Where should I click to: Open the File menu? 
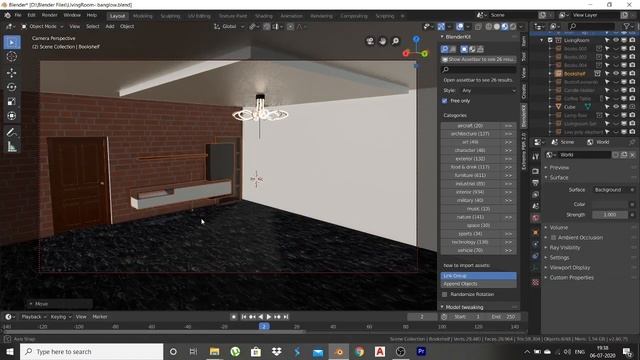click(x=18, y=15)
